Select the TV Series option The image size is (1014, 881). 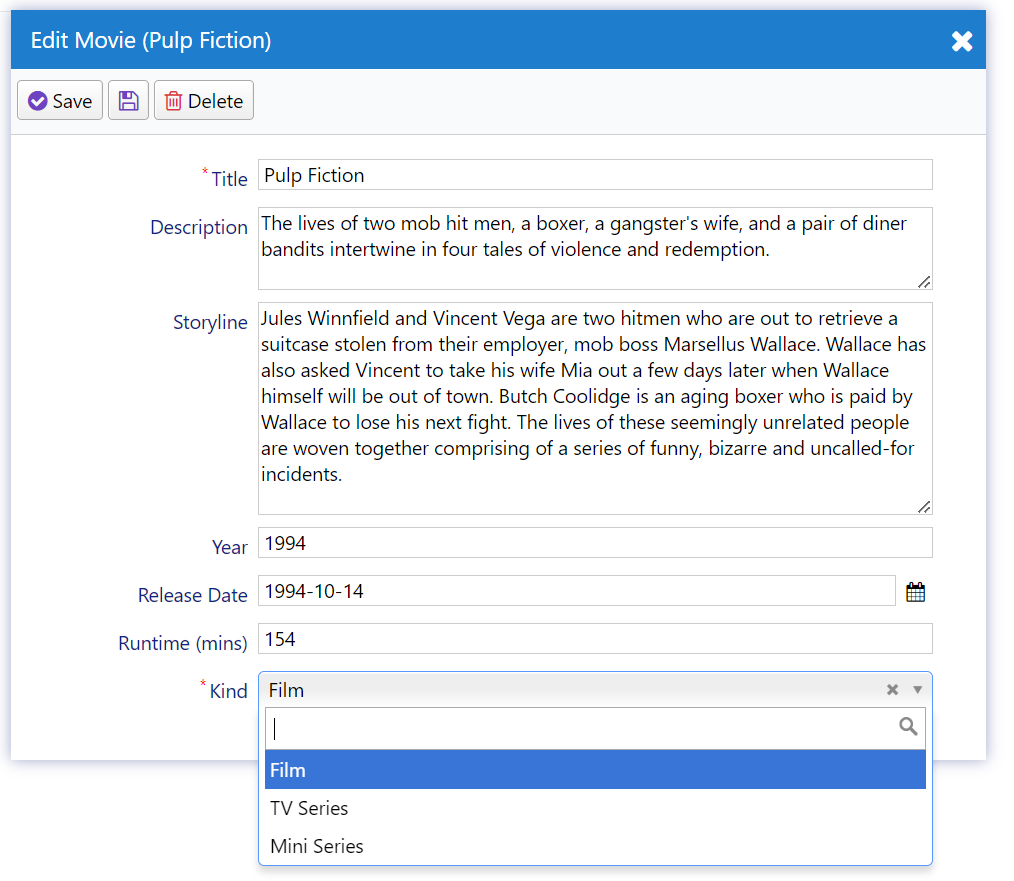tap(595, 808)
